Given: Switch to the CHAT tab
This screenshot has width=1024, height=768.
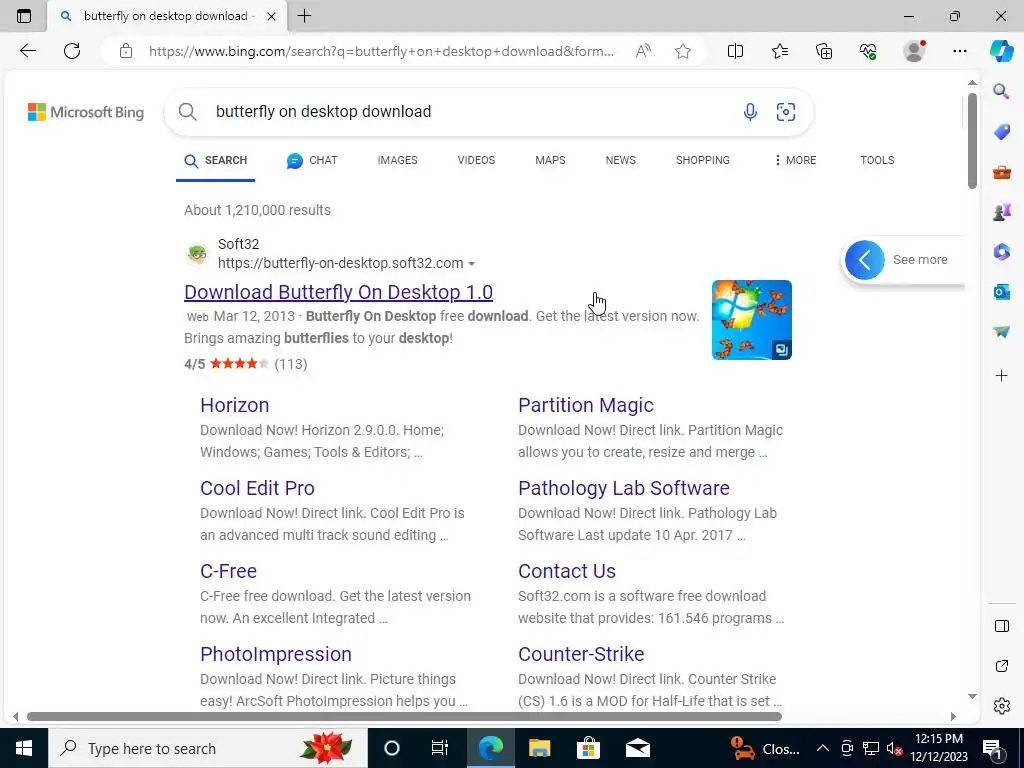Looking at the screenshot, I should [x=312, y=160].
